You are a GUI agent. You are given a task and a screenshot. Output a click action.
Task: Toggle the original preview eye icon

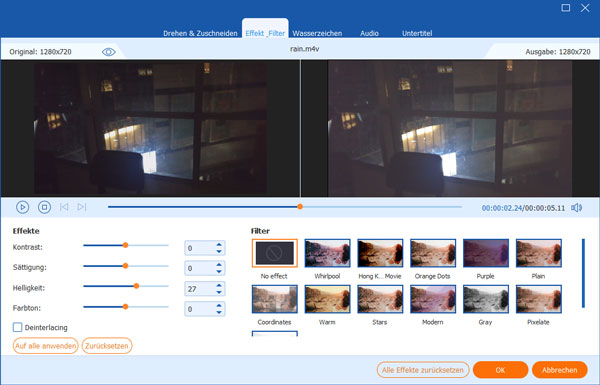pos(109,52)
